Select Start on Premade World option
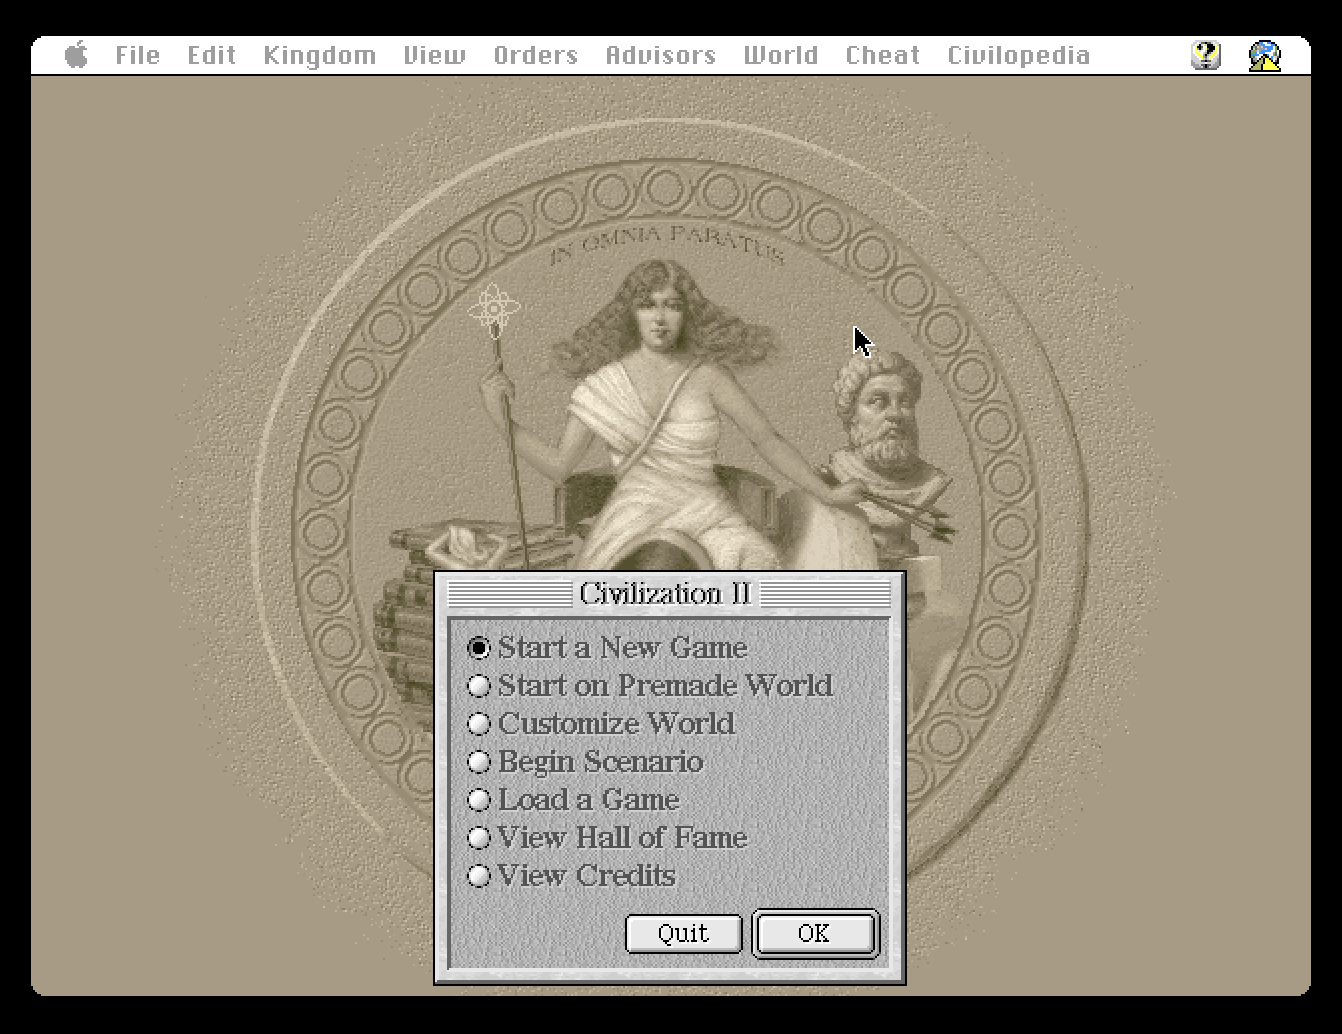 (x=650, y=686)
